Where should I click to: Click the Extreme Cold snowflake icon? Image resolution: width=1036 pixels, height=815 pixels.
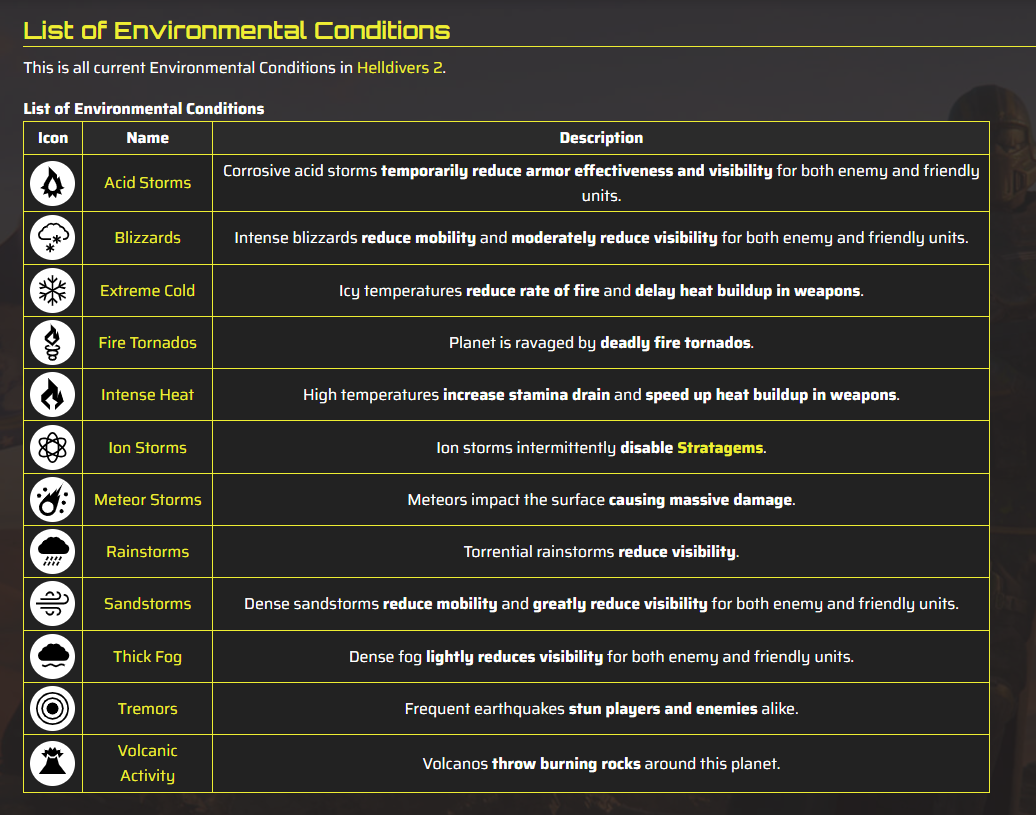tap(52, 291)
